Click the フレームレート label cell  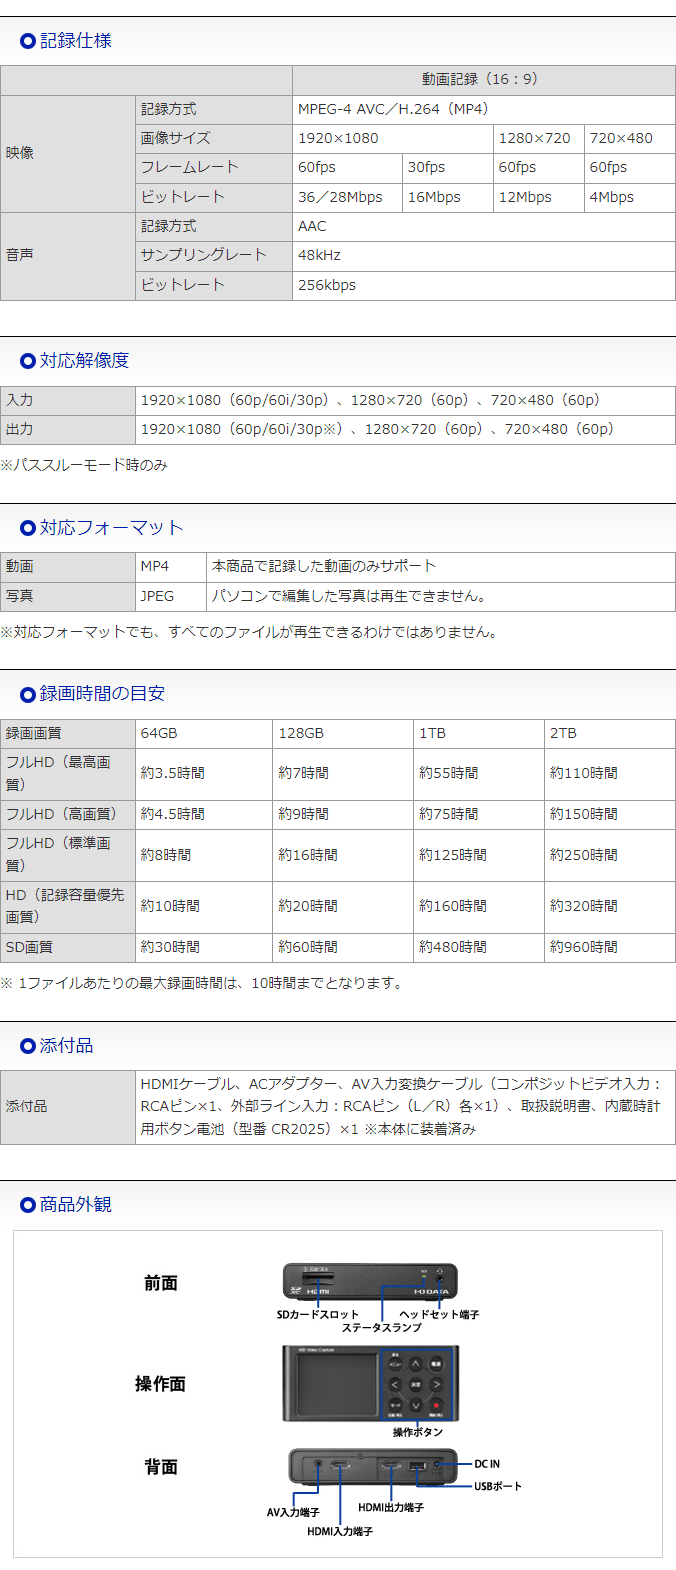point(214,167)
